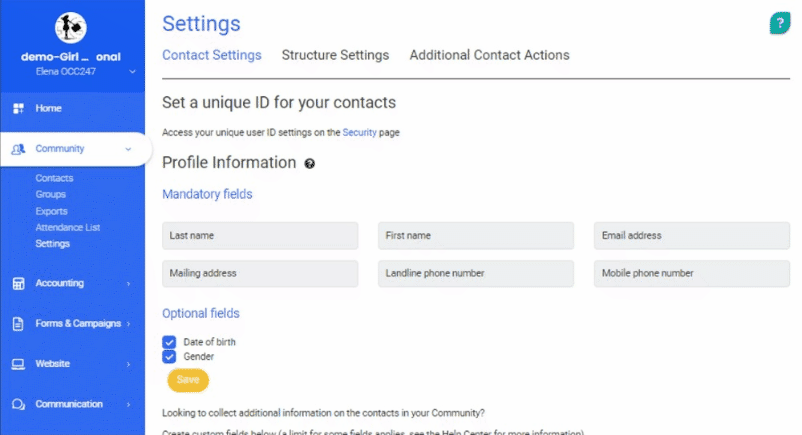Follow the Security page link

click(x=359, y=132)
